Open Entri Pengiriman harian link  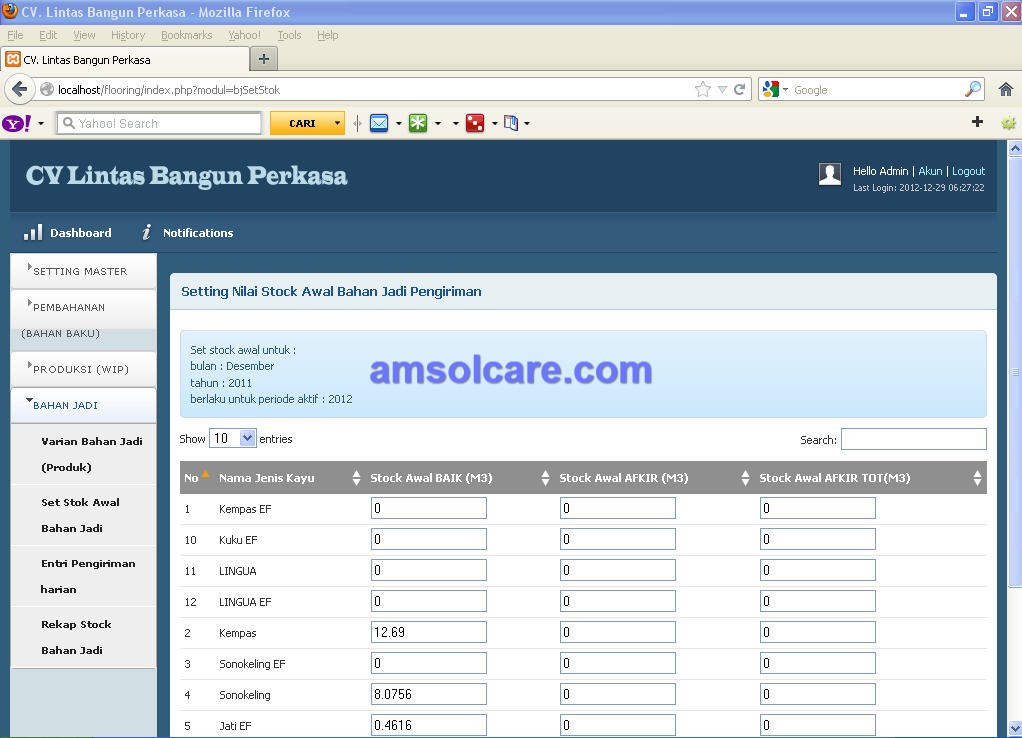pyautogui.click(x=88, y=576)
